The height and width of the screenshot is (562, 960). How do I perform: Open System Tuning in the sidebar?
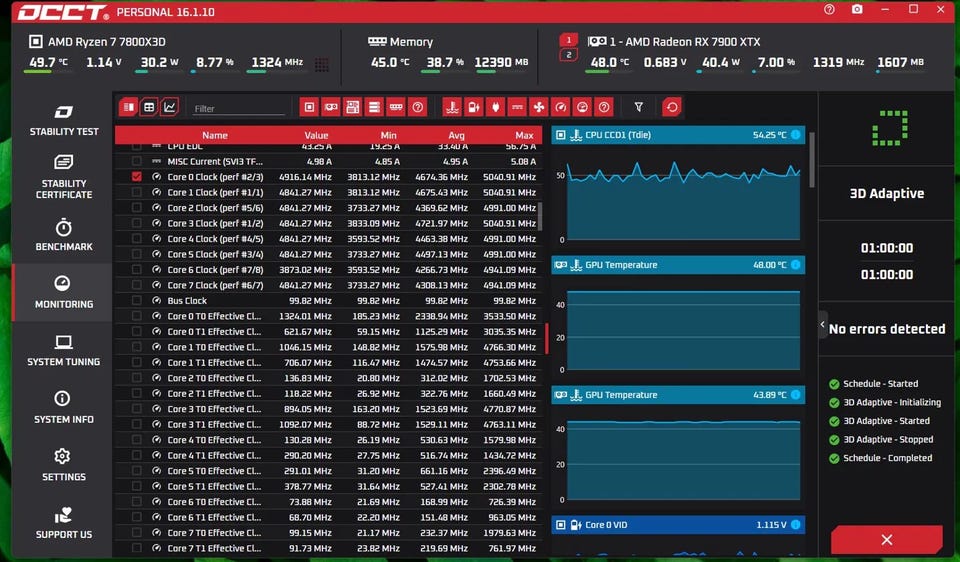point(64,350)
